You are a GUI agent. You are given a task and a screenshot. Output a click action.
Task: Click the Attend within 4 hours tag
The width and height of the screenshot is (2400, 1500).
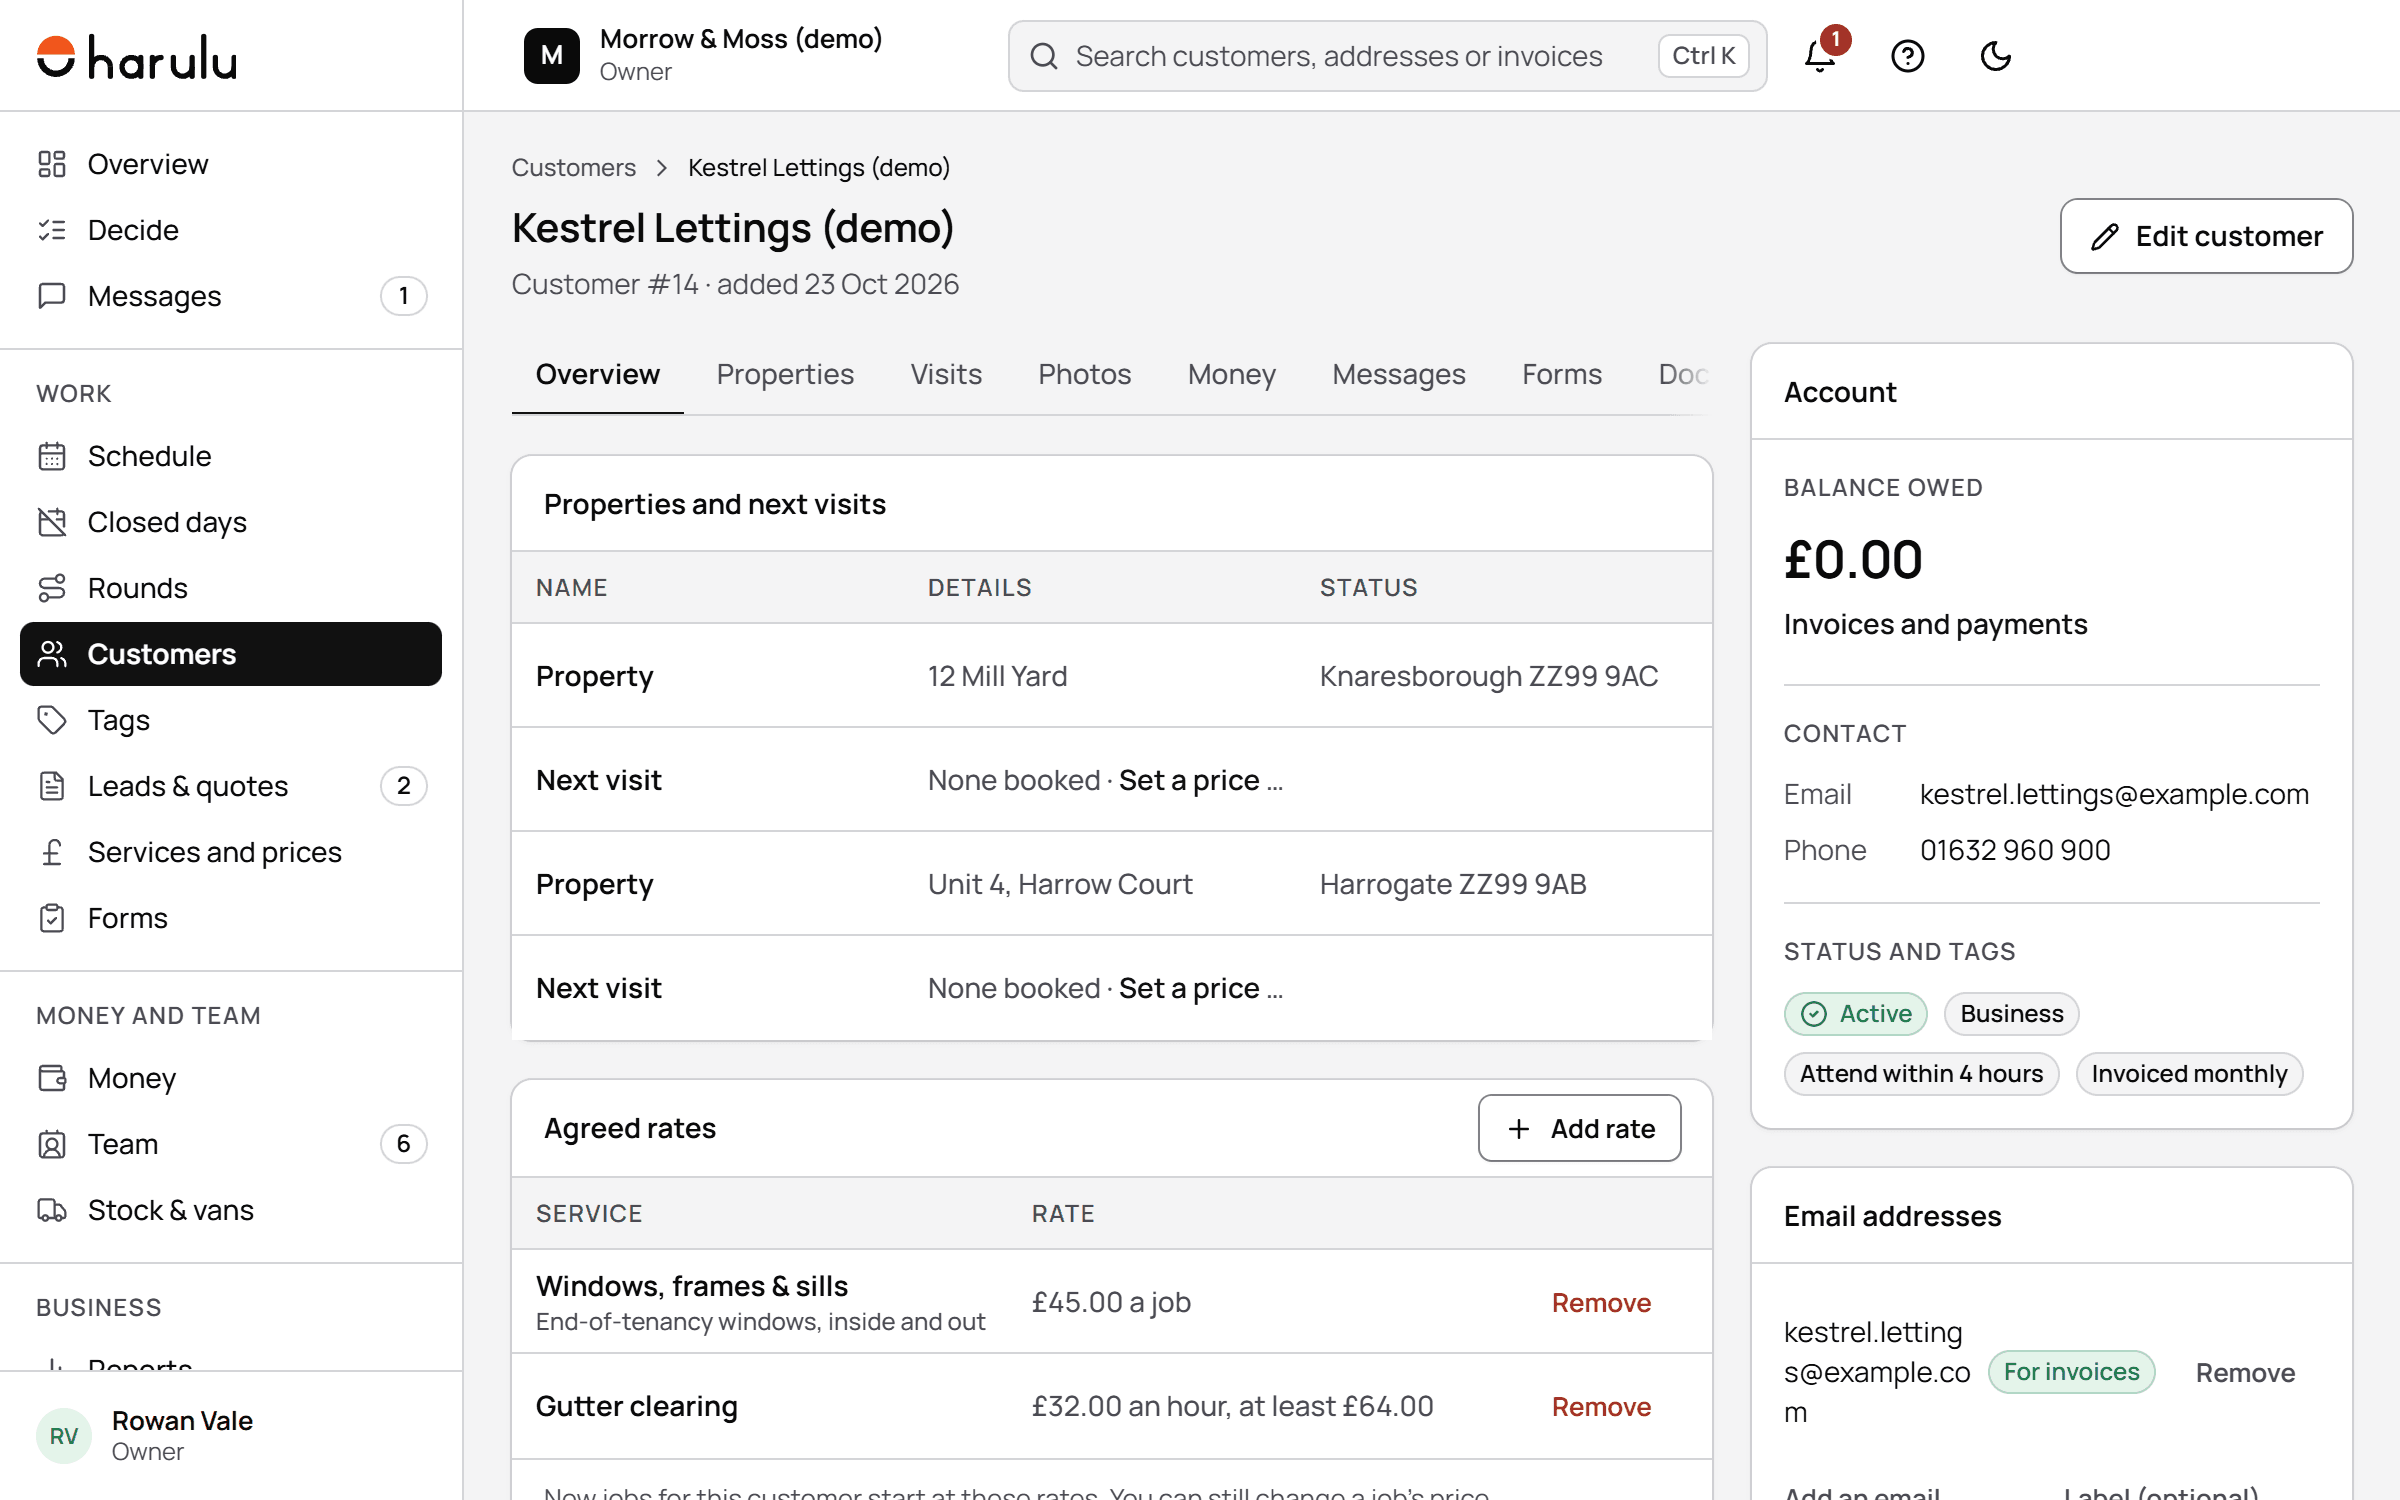point(1921,1074)
